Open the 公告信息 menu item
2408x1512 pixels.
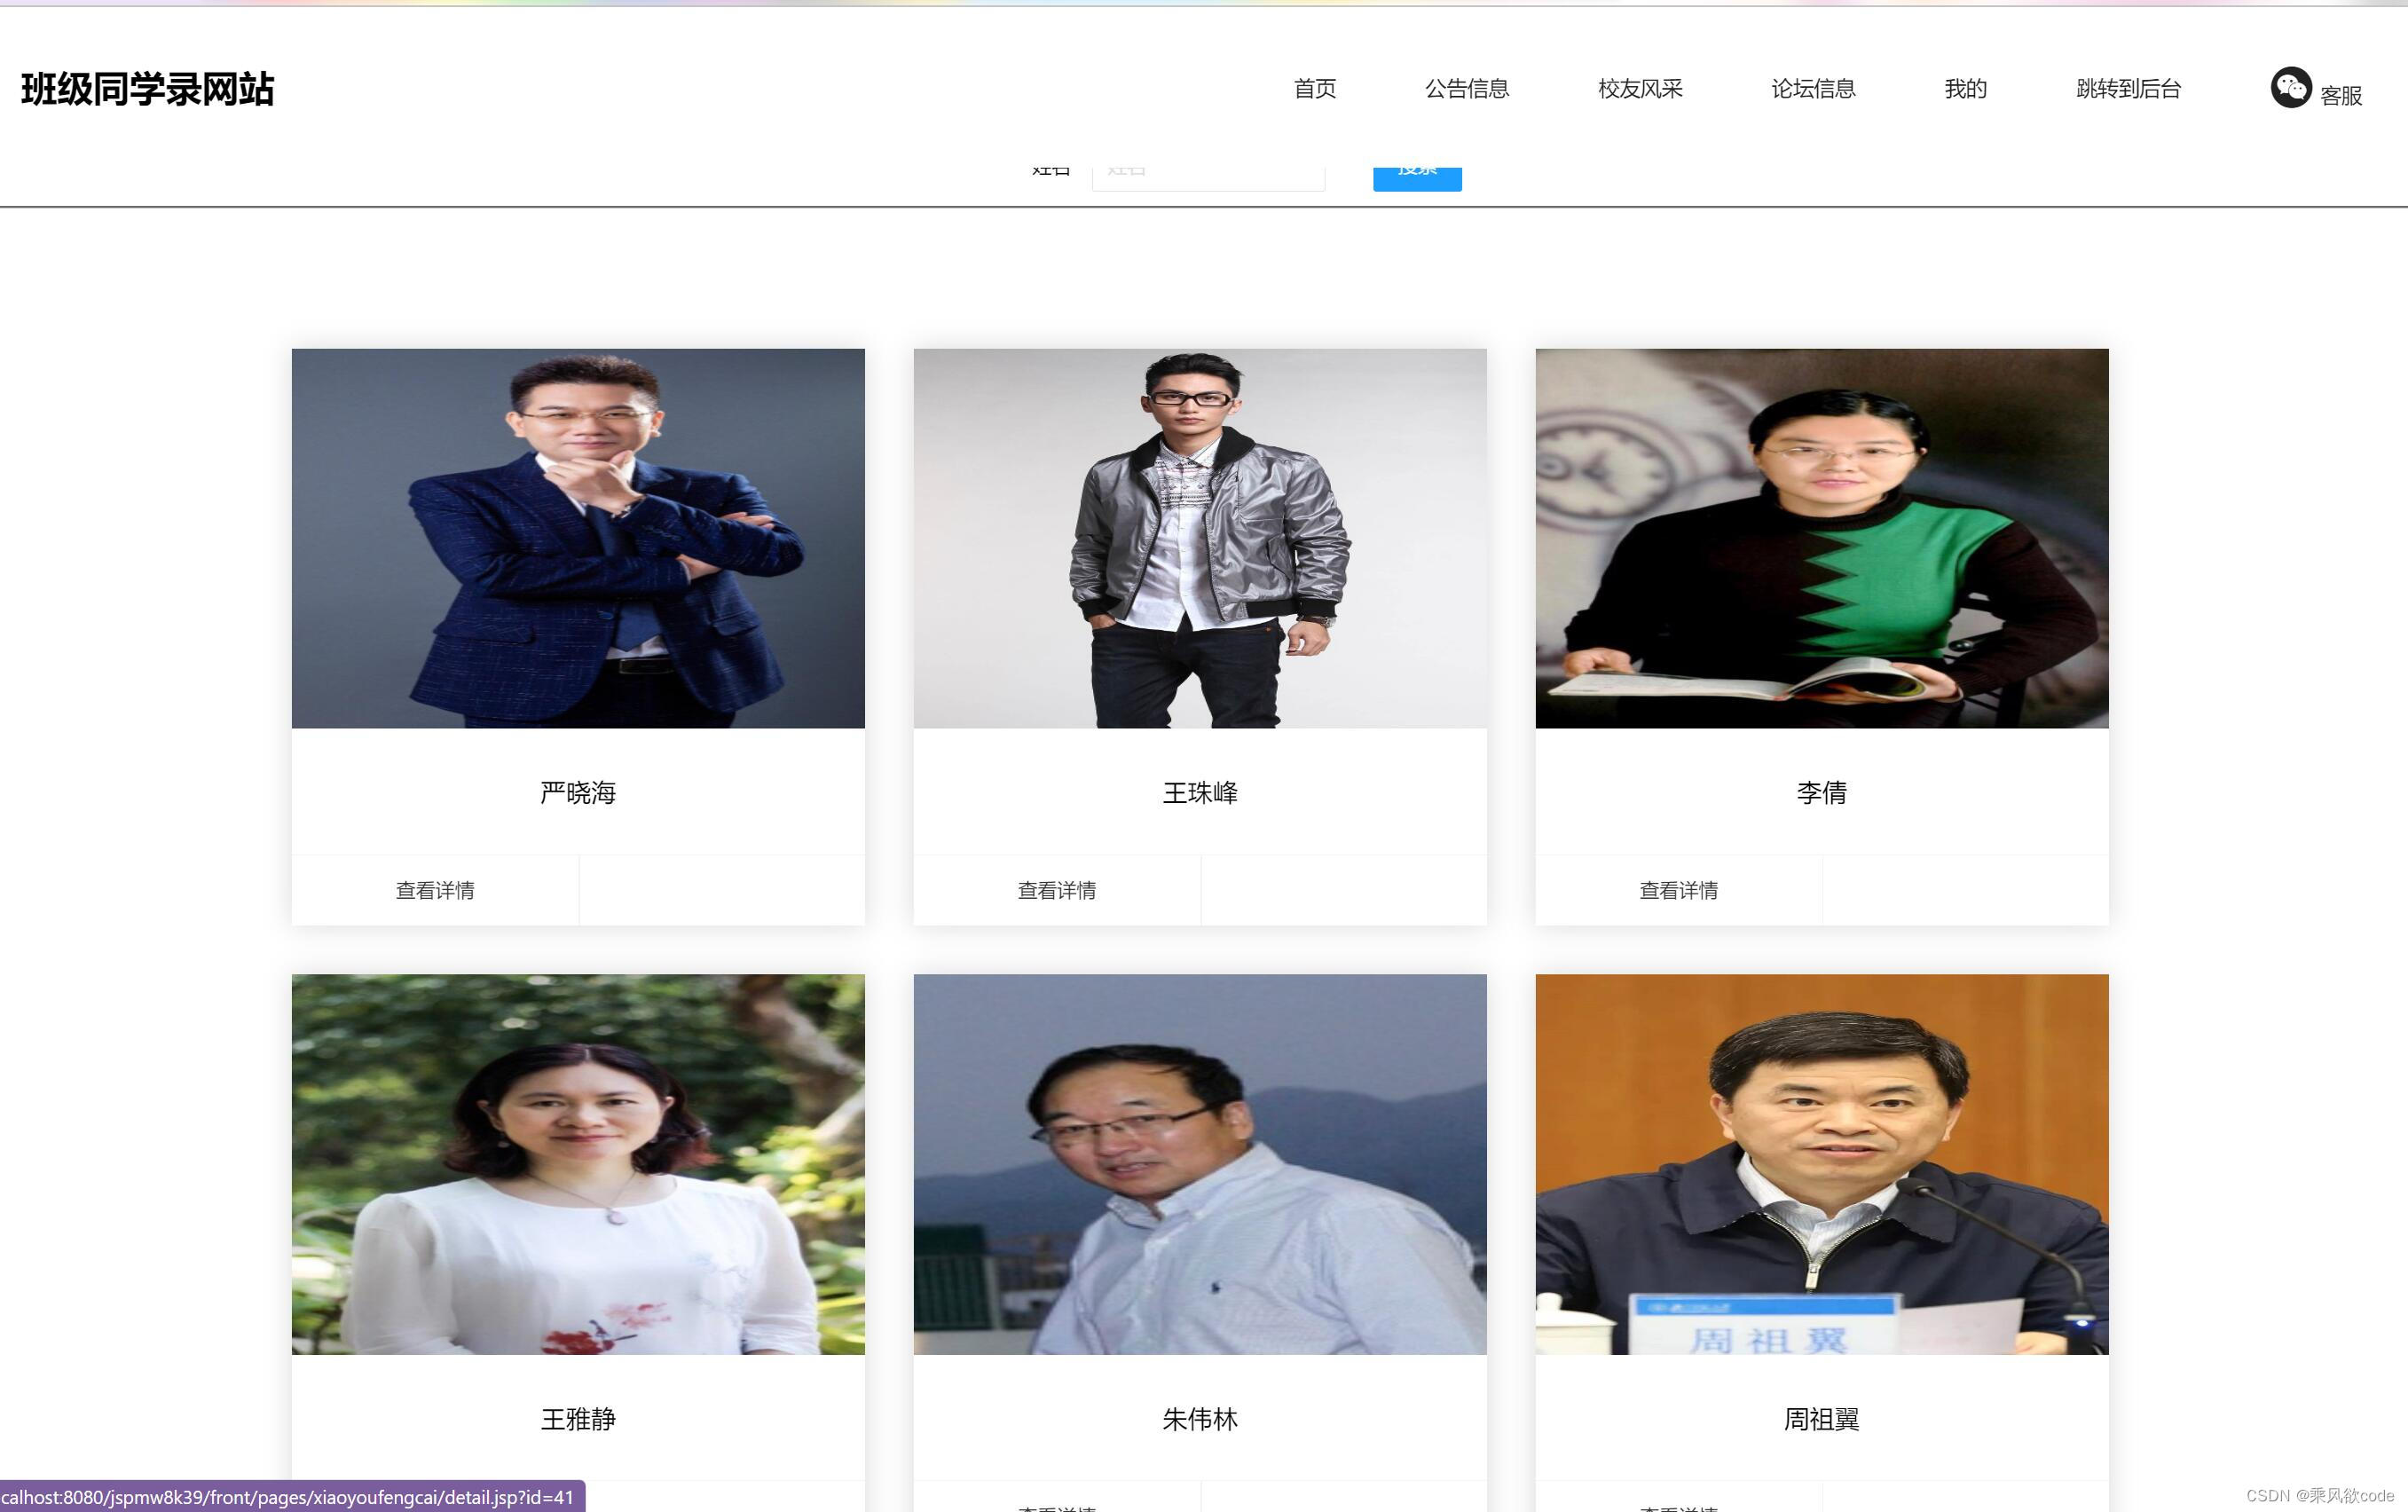(1467, 88)
